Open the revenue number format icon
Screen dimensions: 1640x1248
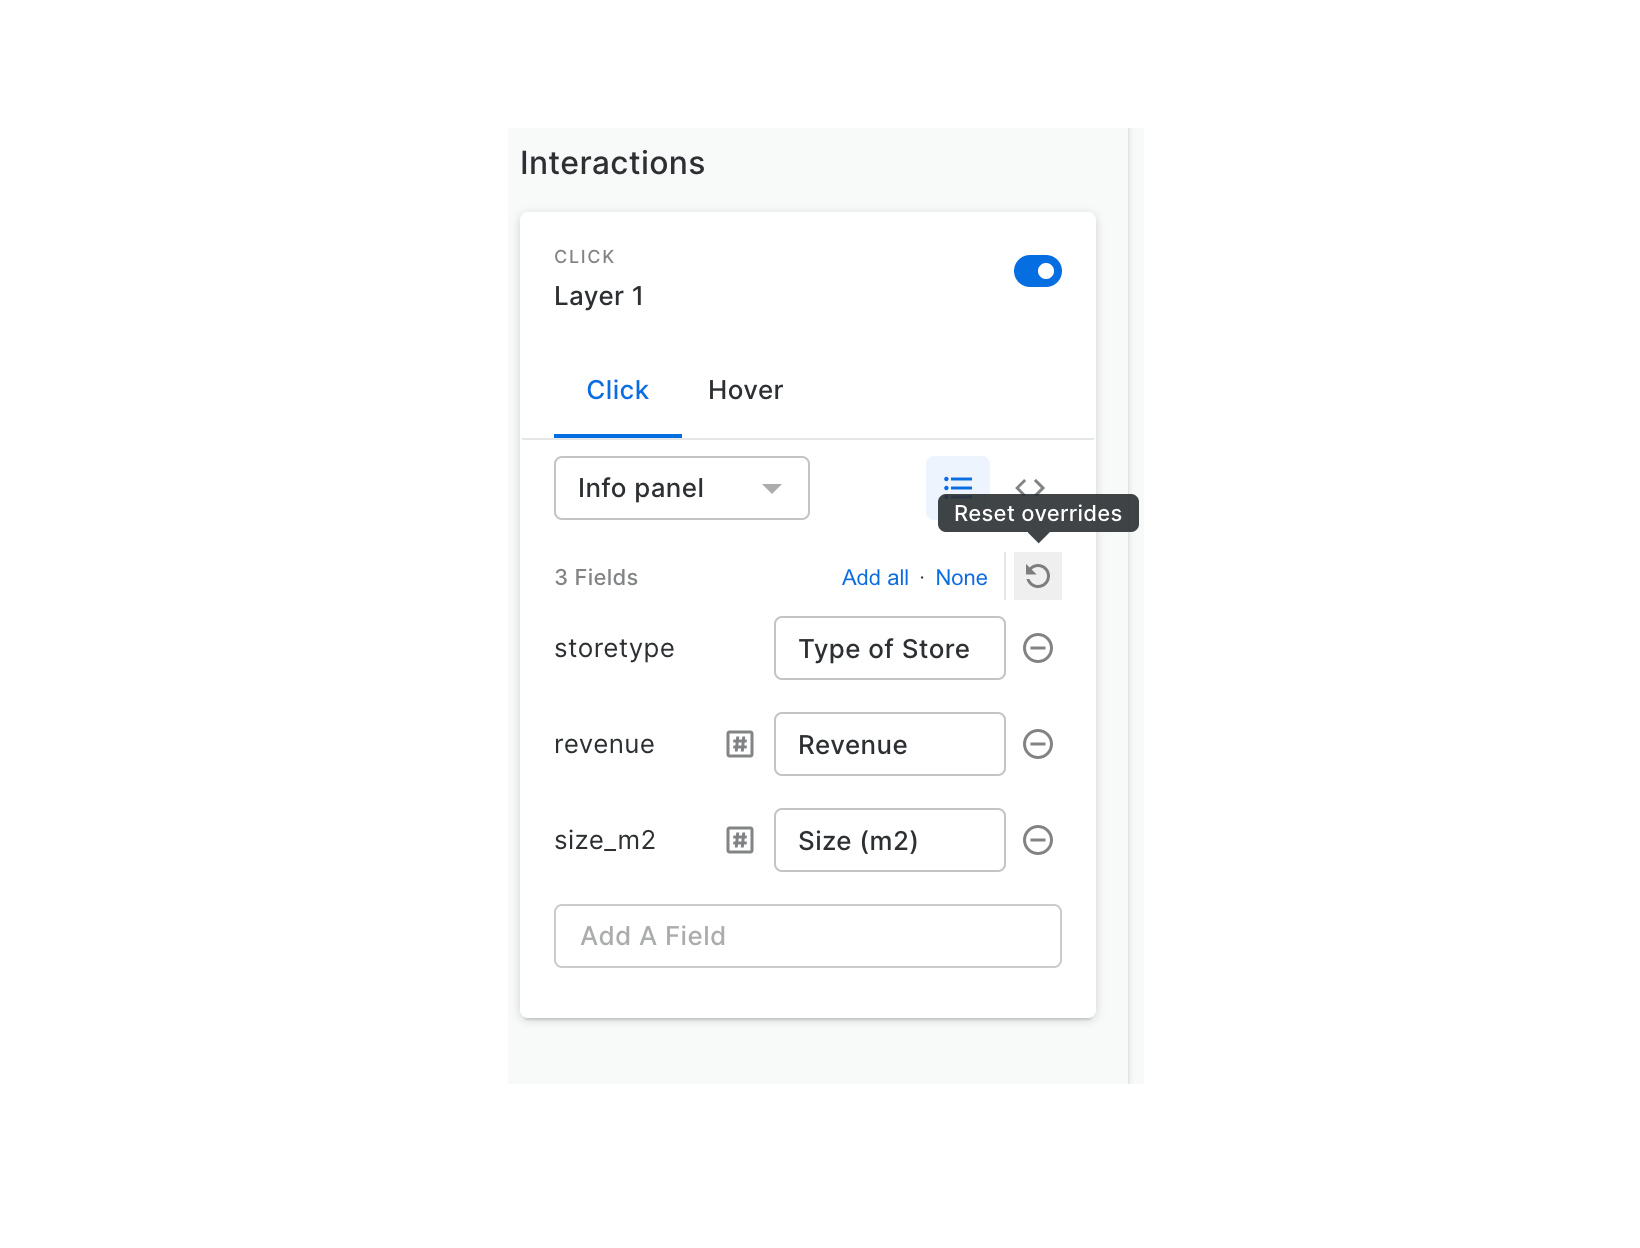coord(740,744)
